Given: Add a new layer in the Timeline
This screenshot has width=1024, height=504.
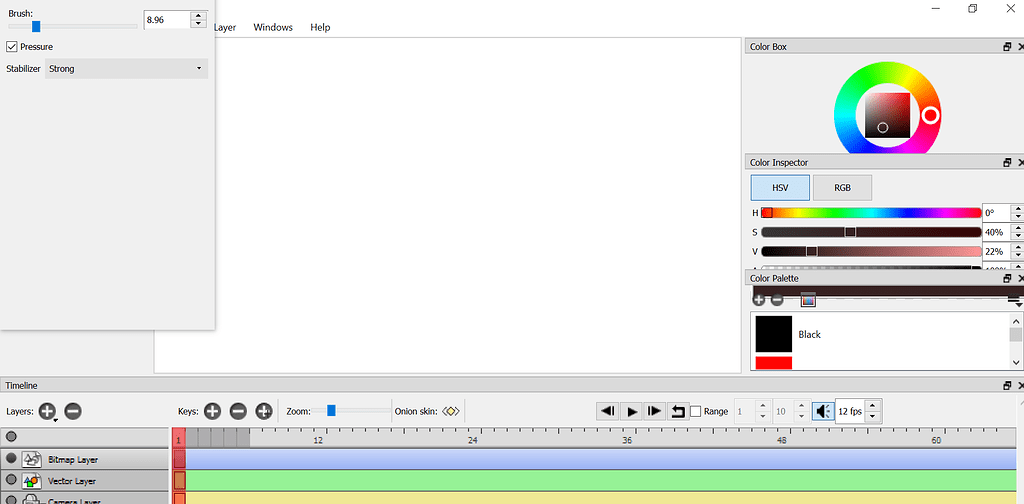Looking at the screenshot, I should coord(47,411).
